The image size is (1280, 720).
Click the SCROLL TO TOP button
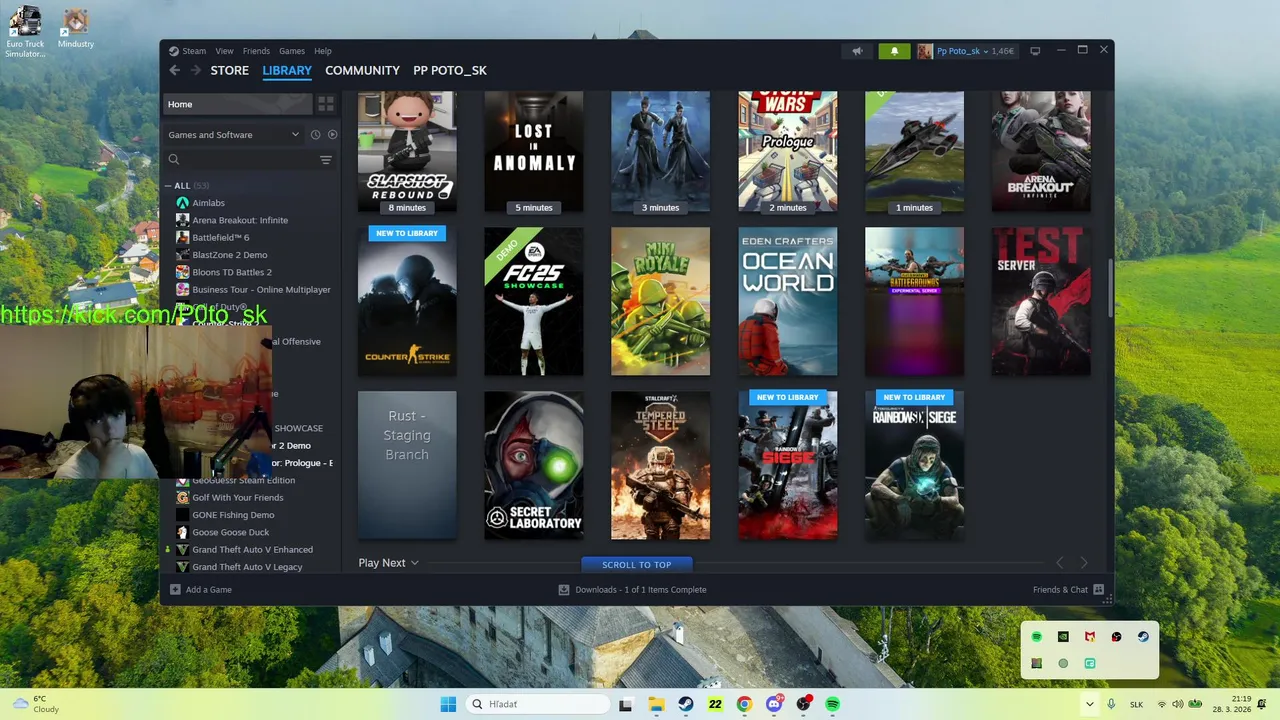tap(637, 565)
